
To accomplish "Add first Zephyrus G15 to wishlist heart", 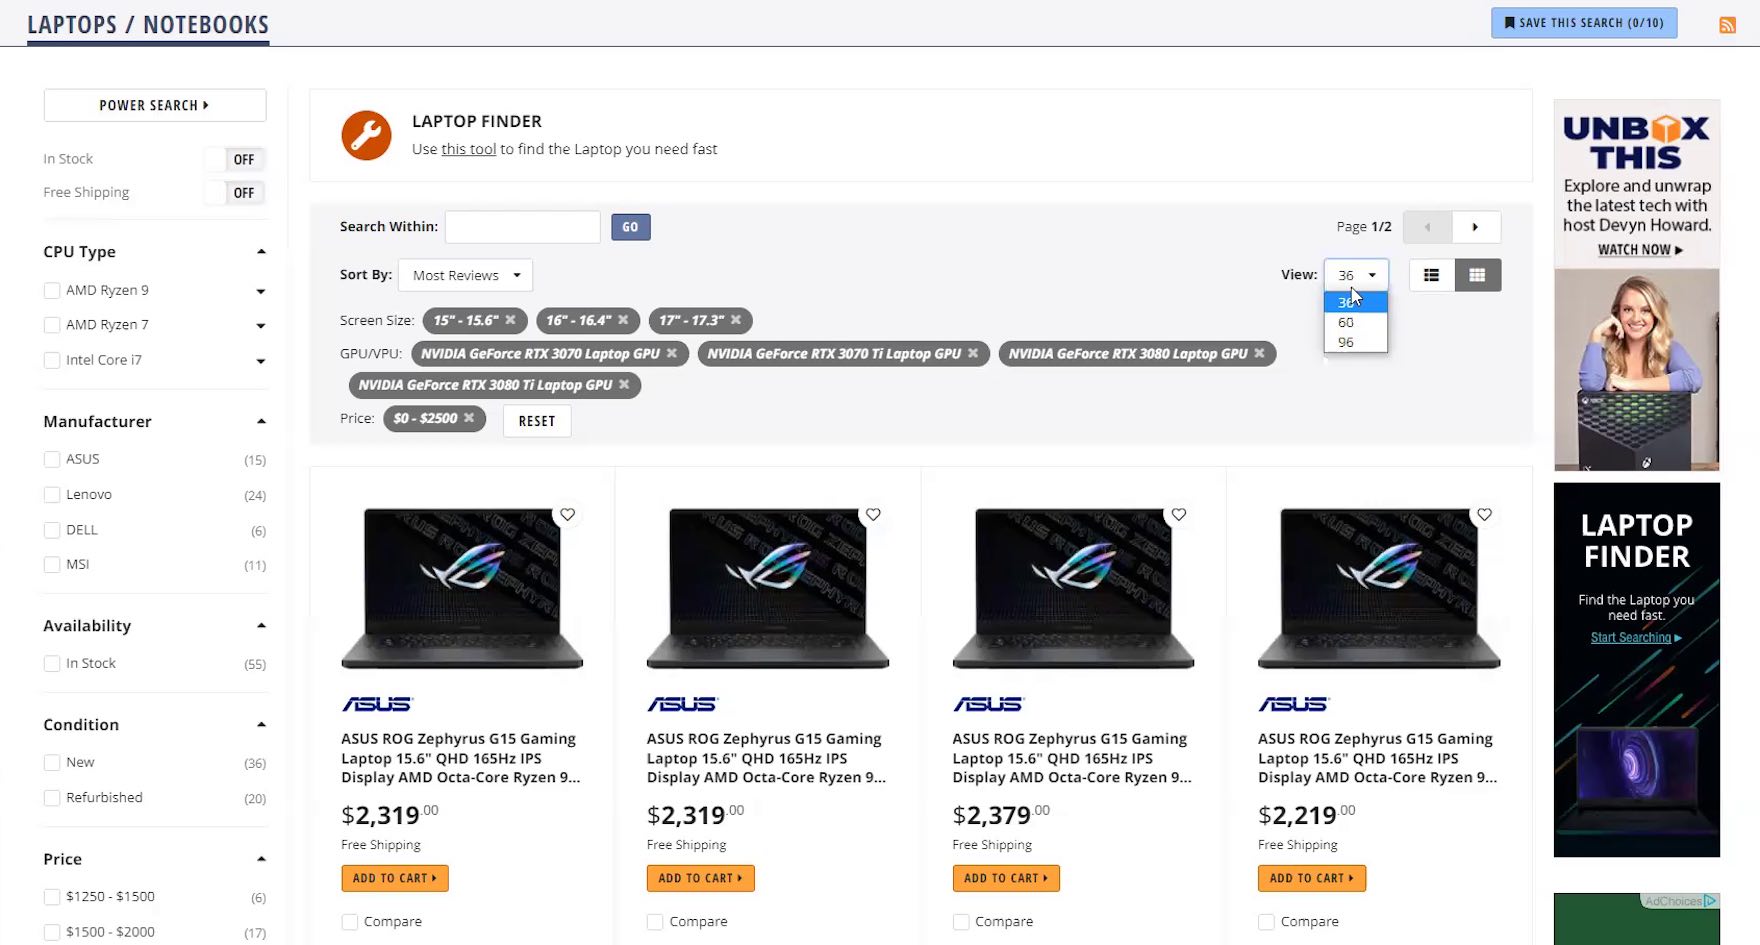I will tap(567, 514).
